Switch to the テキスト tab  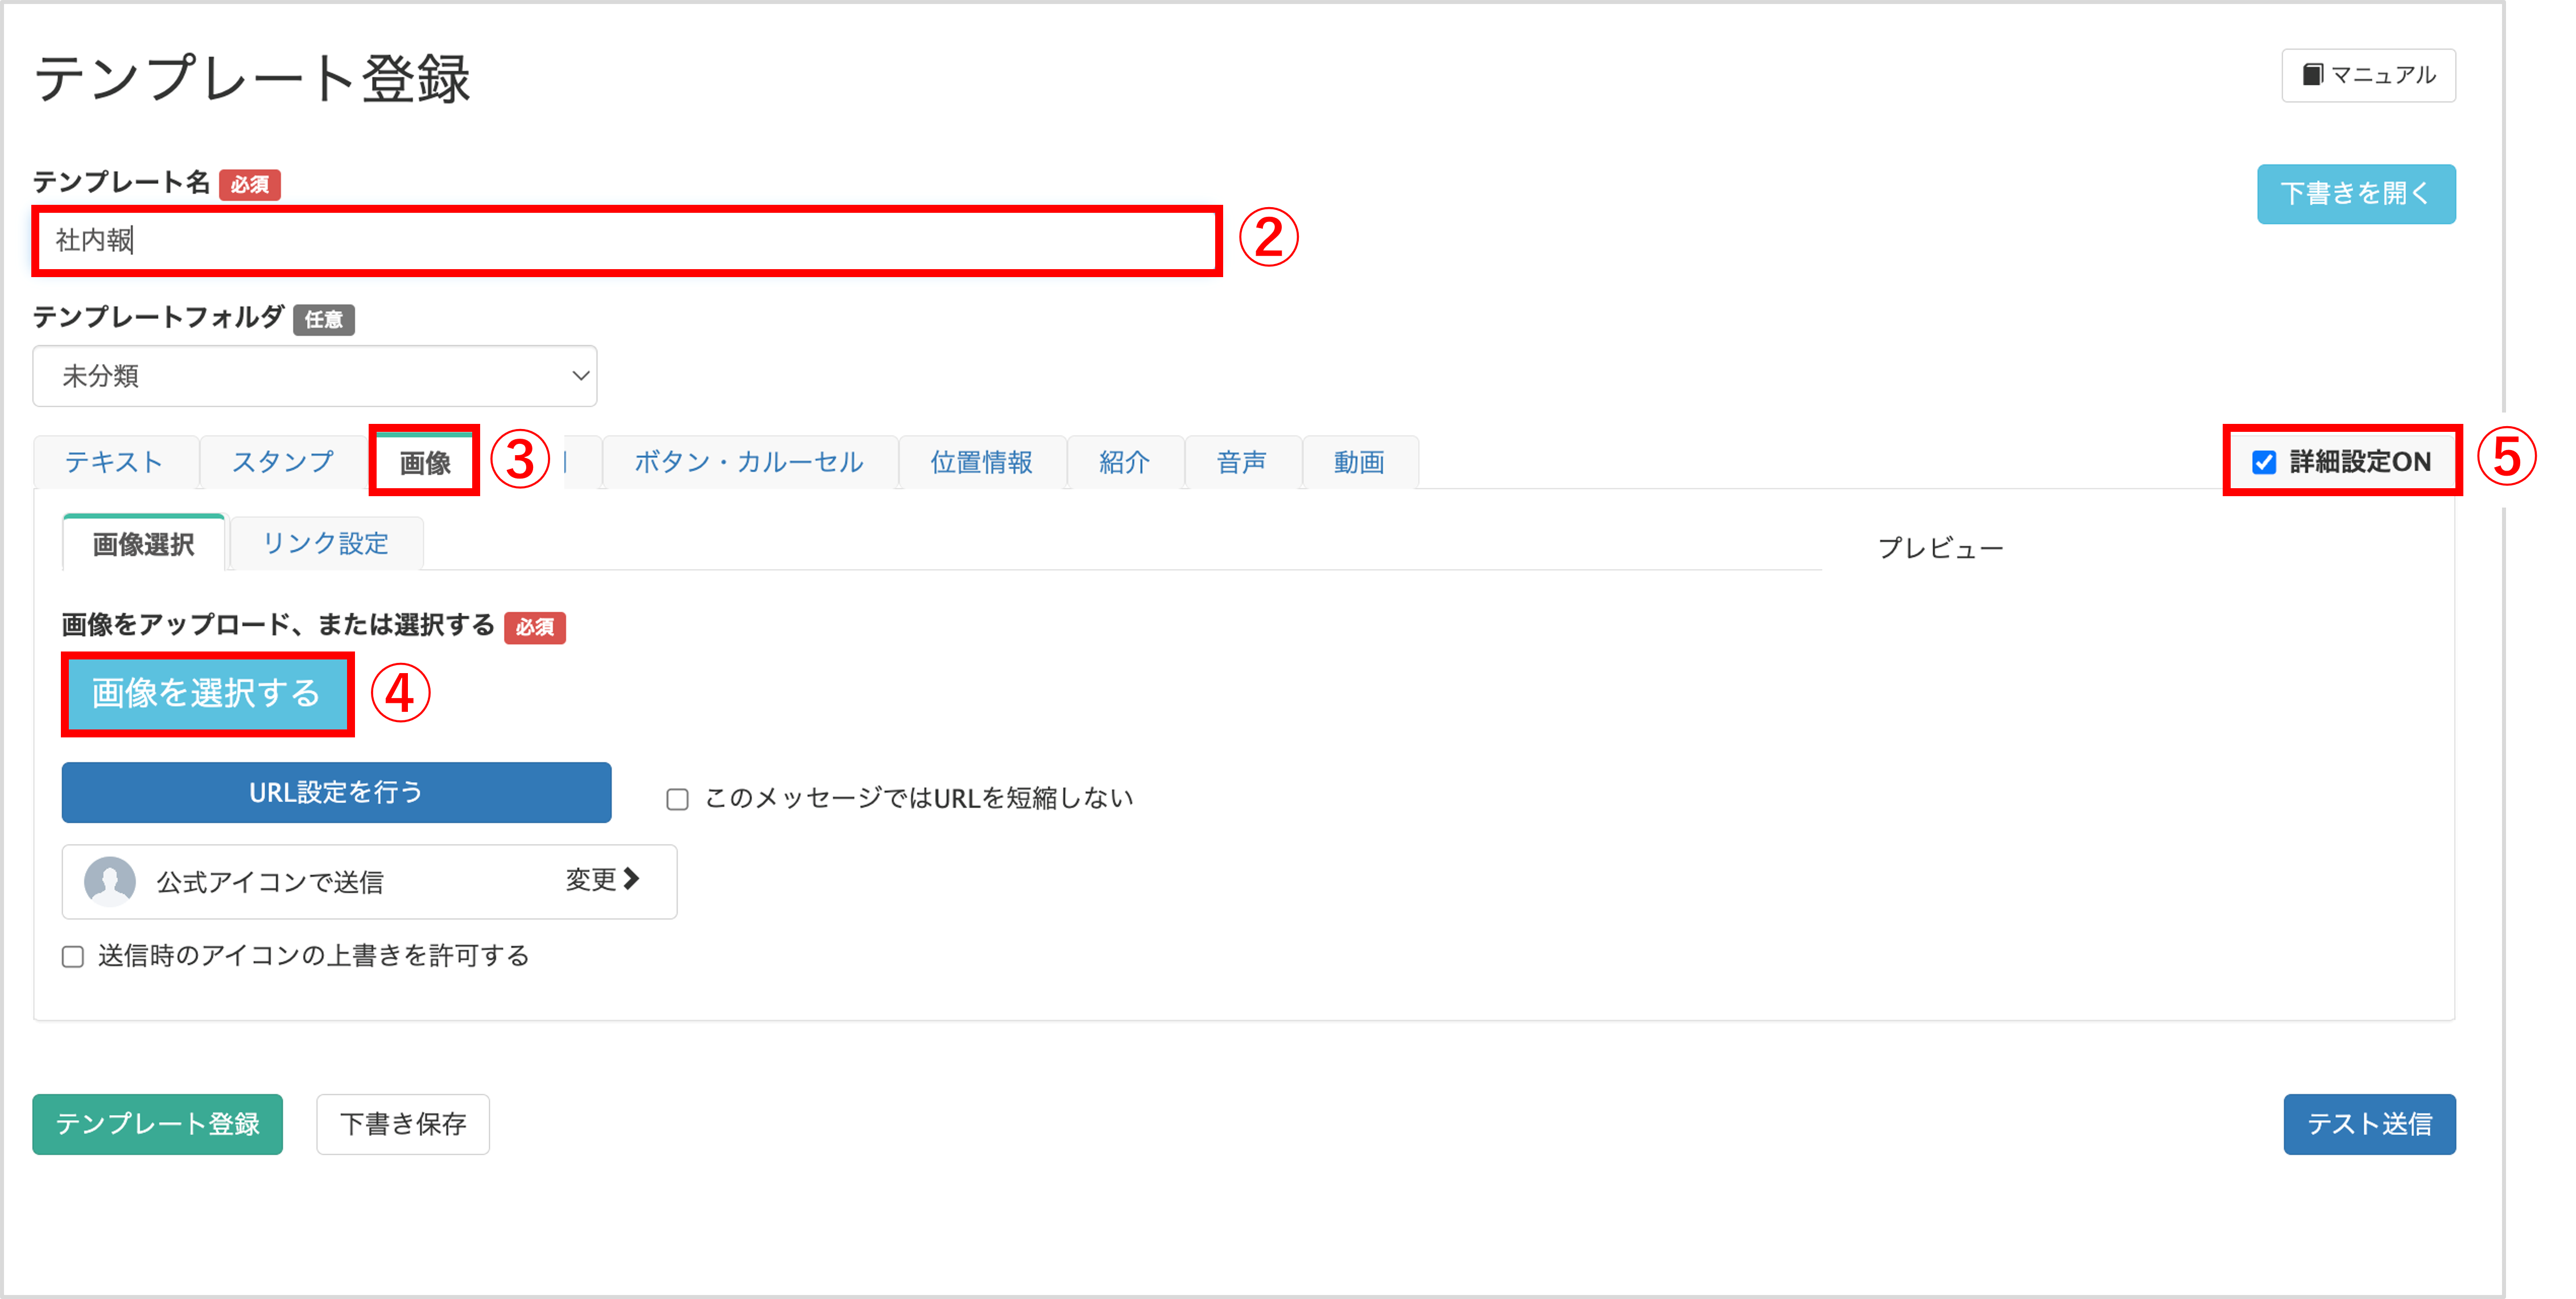pyautogui.click(x=114, y=462)
